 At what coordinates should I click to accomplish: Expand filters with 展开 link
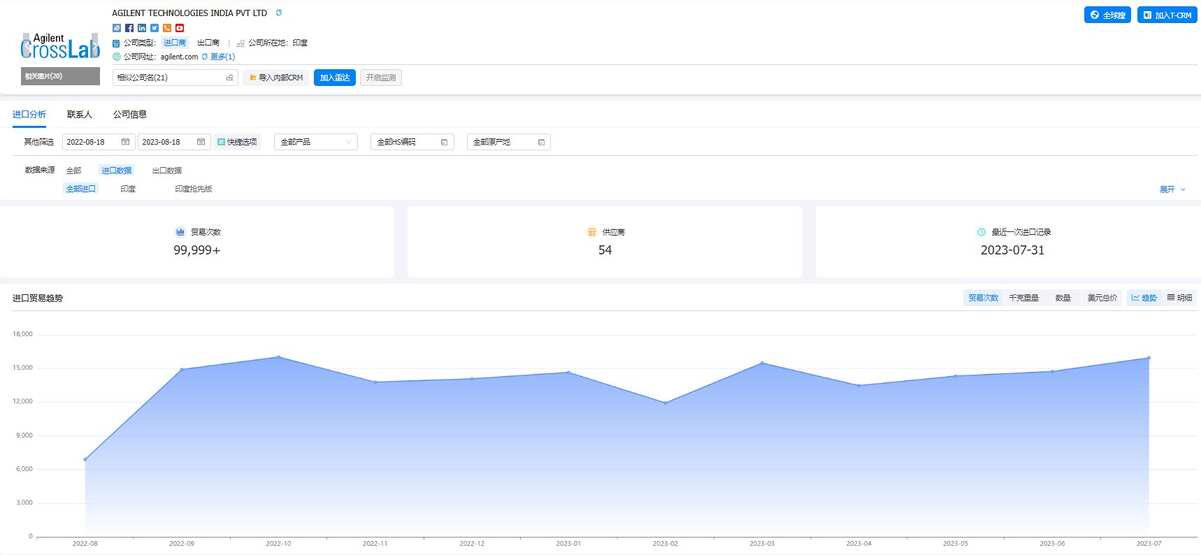point(1172,188)
